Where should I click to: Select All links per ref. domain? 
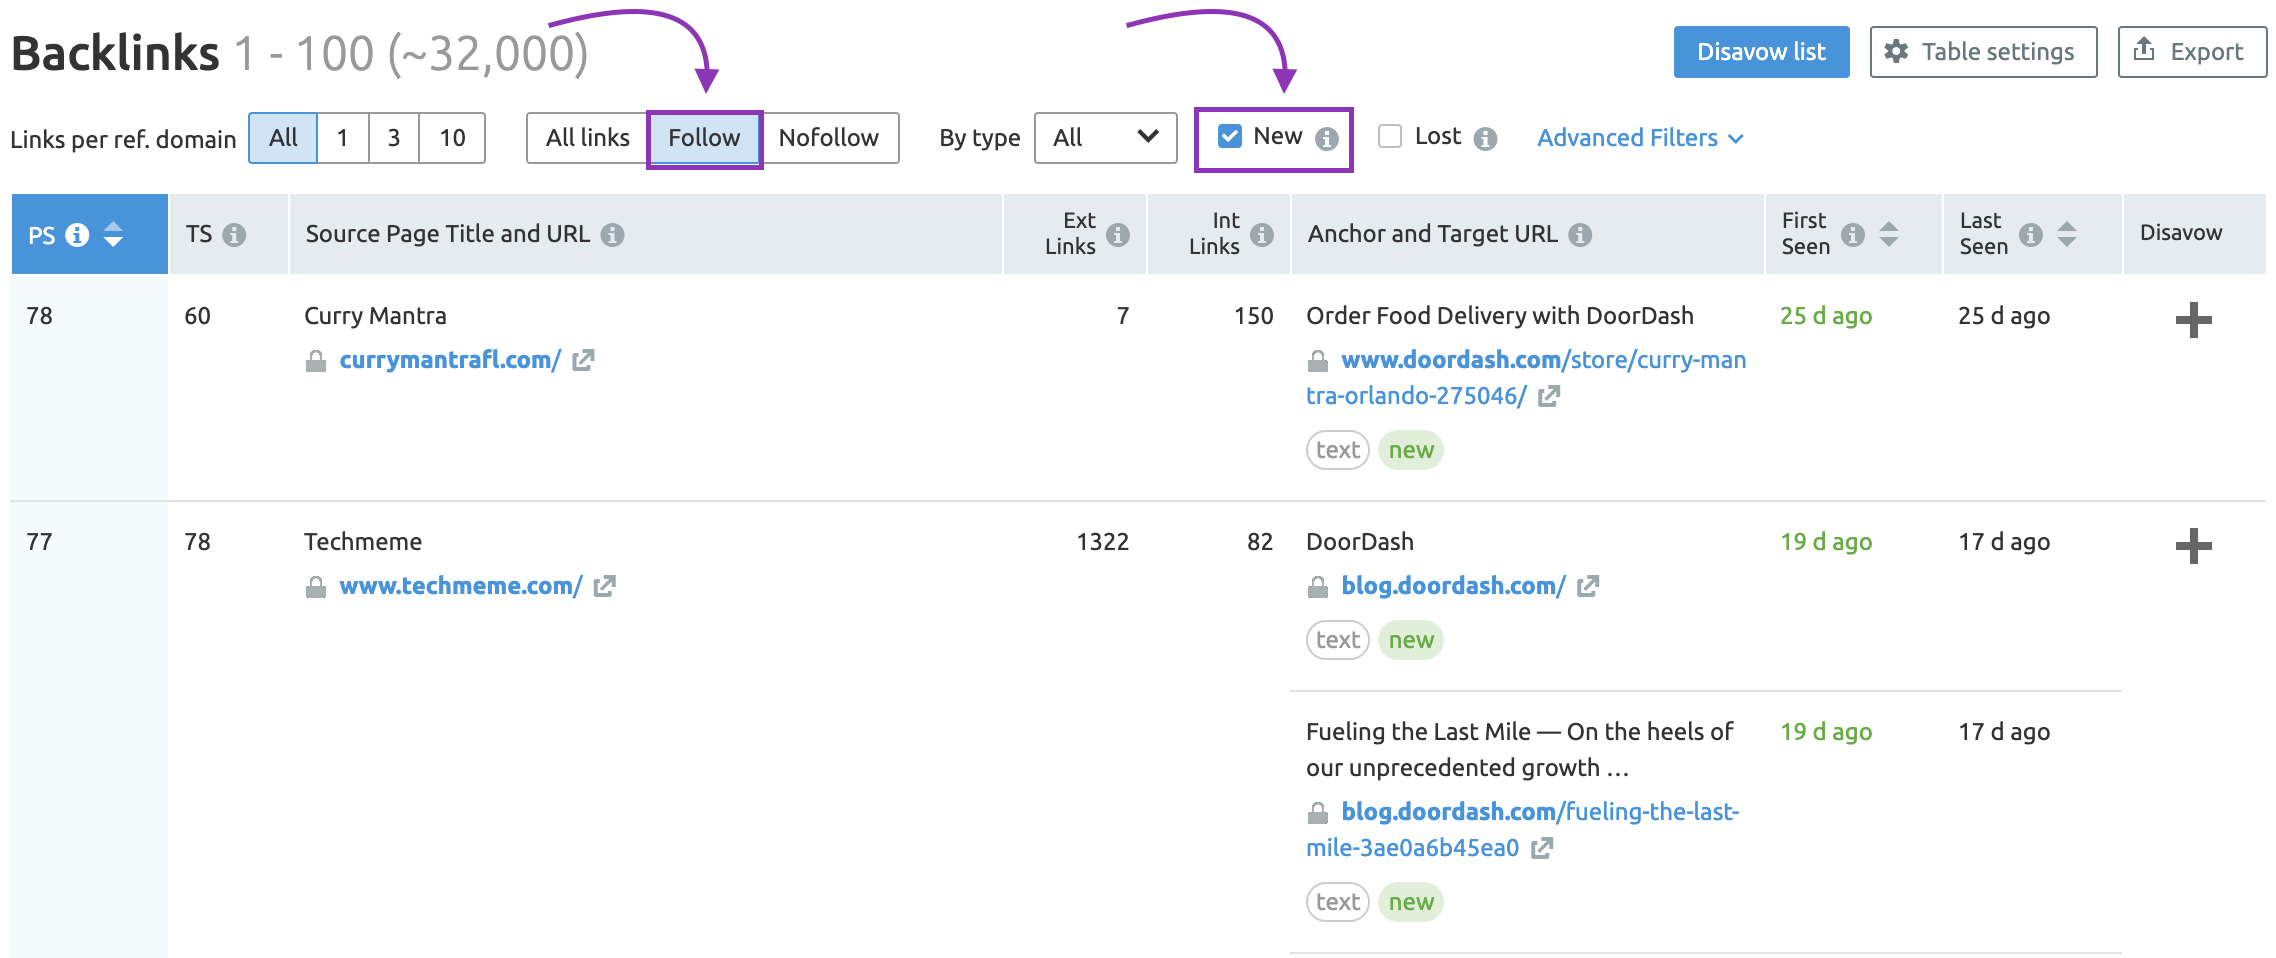[283, 138]
